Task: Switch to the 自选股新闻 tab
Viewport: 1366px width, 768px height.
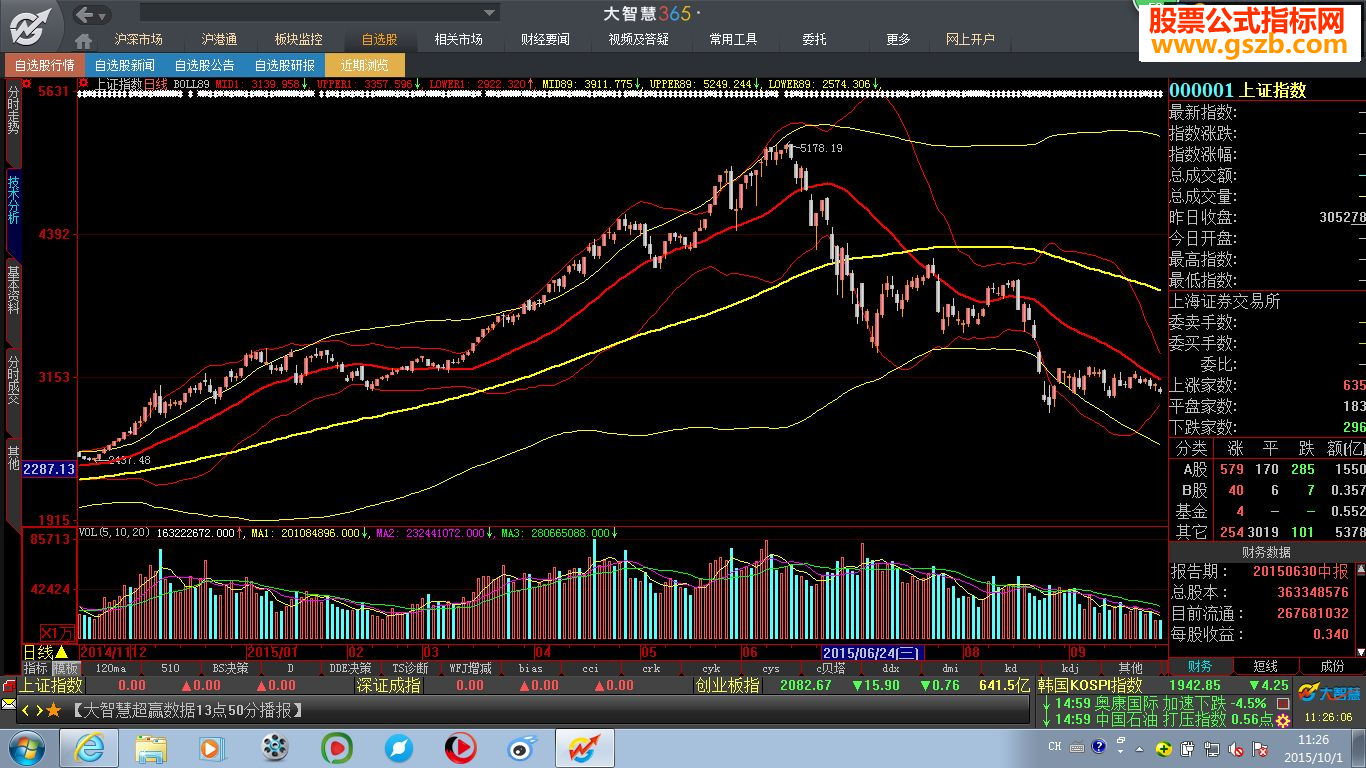Action: click(124, 65)
